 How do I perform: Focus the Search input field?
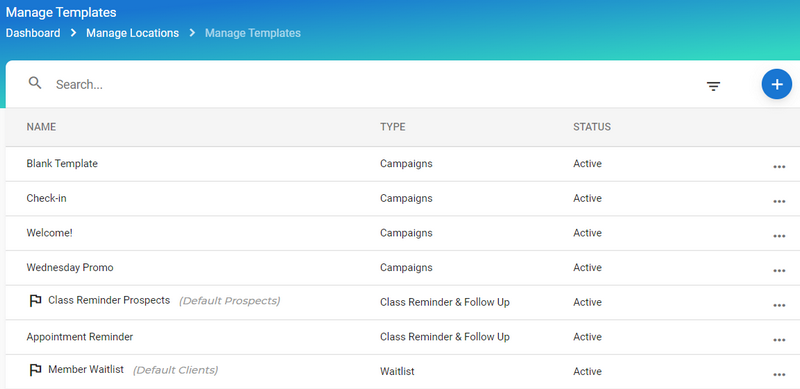click(x=357, y=85)
